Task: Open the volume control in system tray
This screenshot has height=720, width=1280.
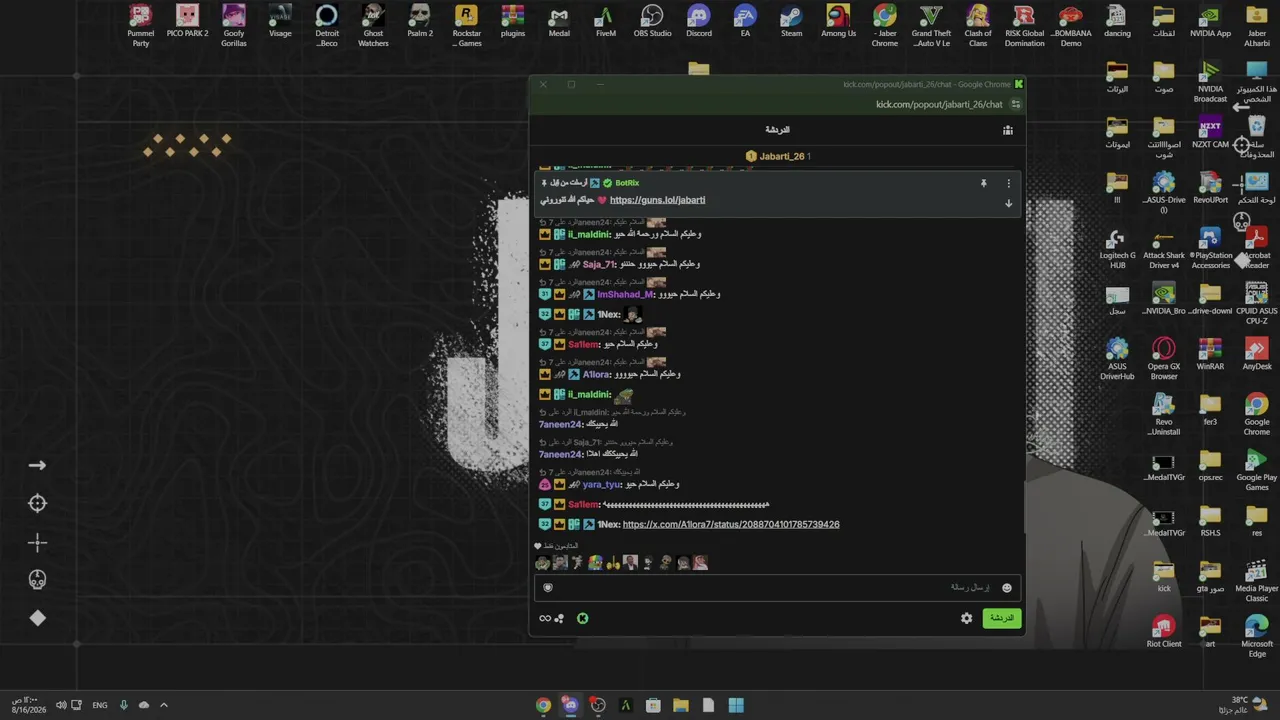Action: pos(61,705)
